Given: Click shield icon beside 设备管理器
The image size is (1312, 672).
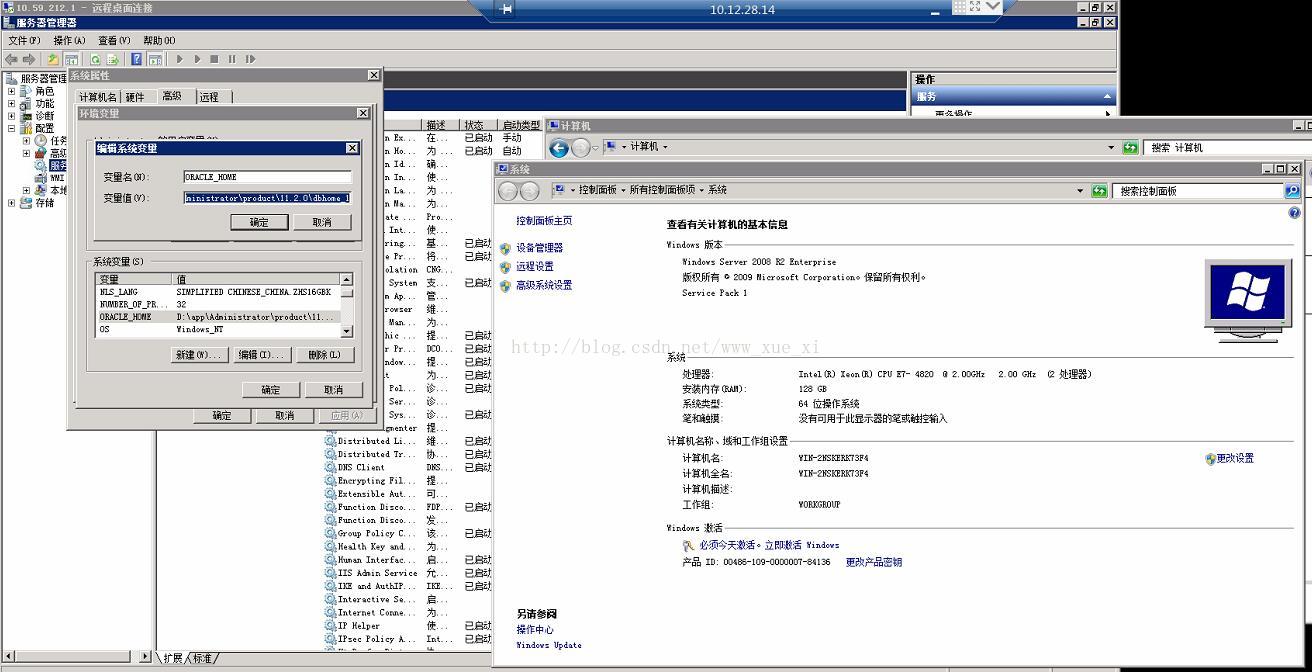Looking at the screenshot, I should 505,248.
